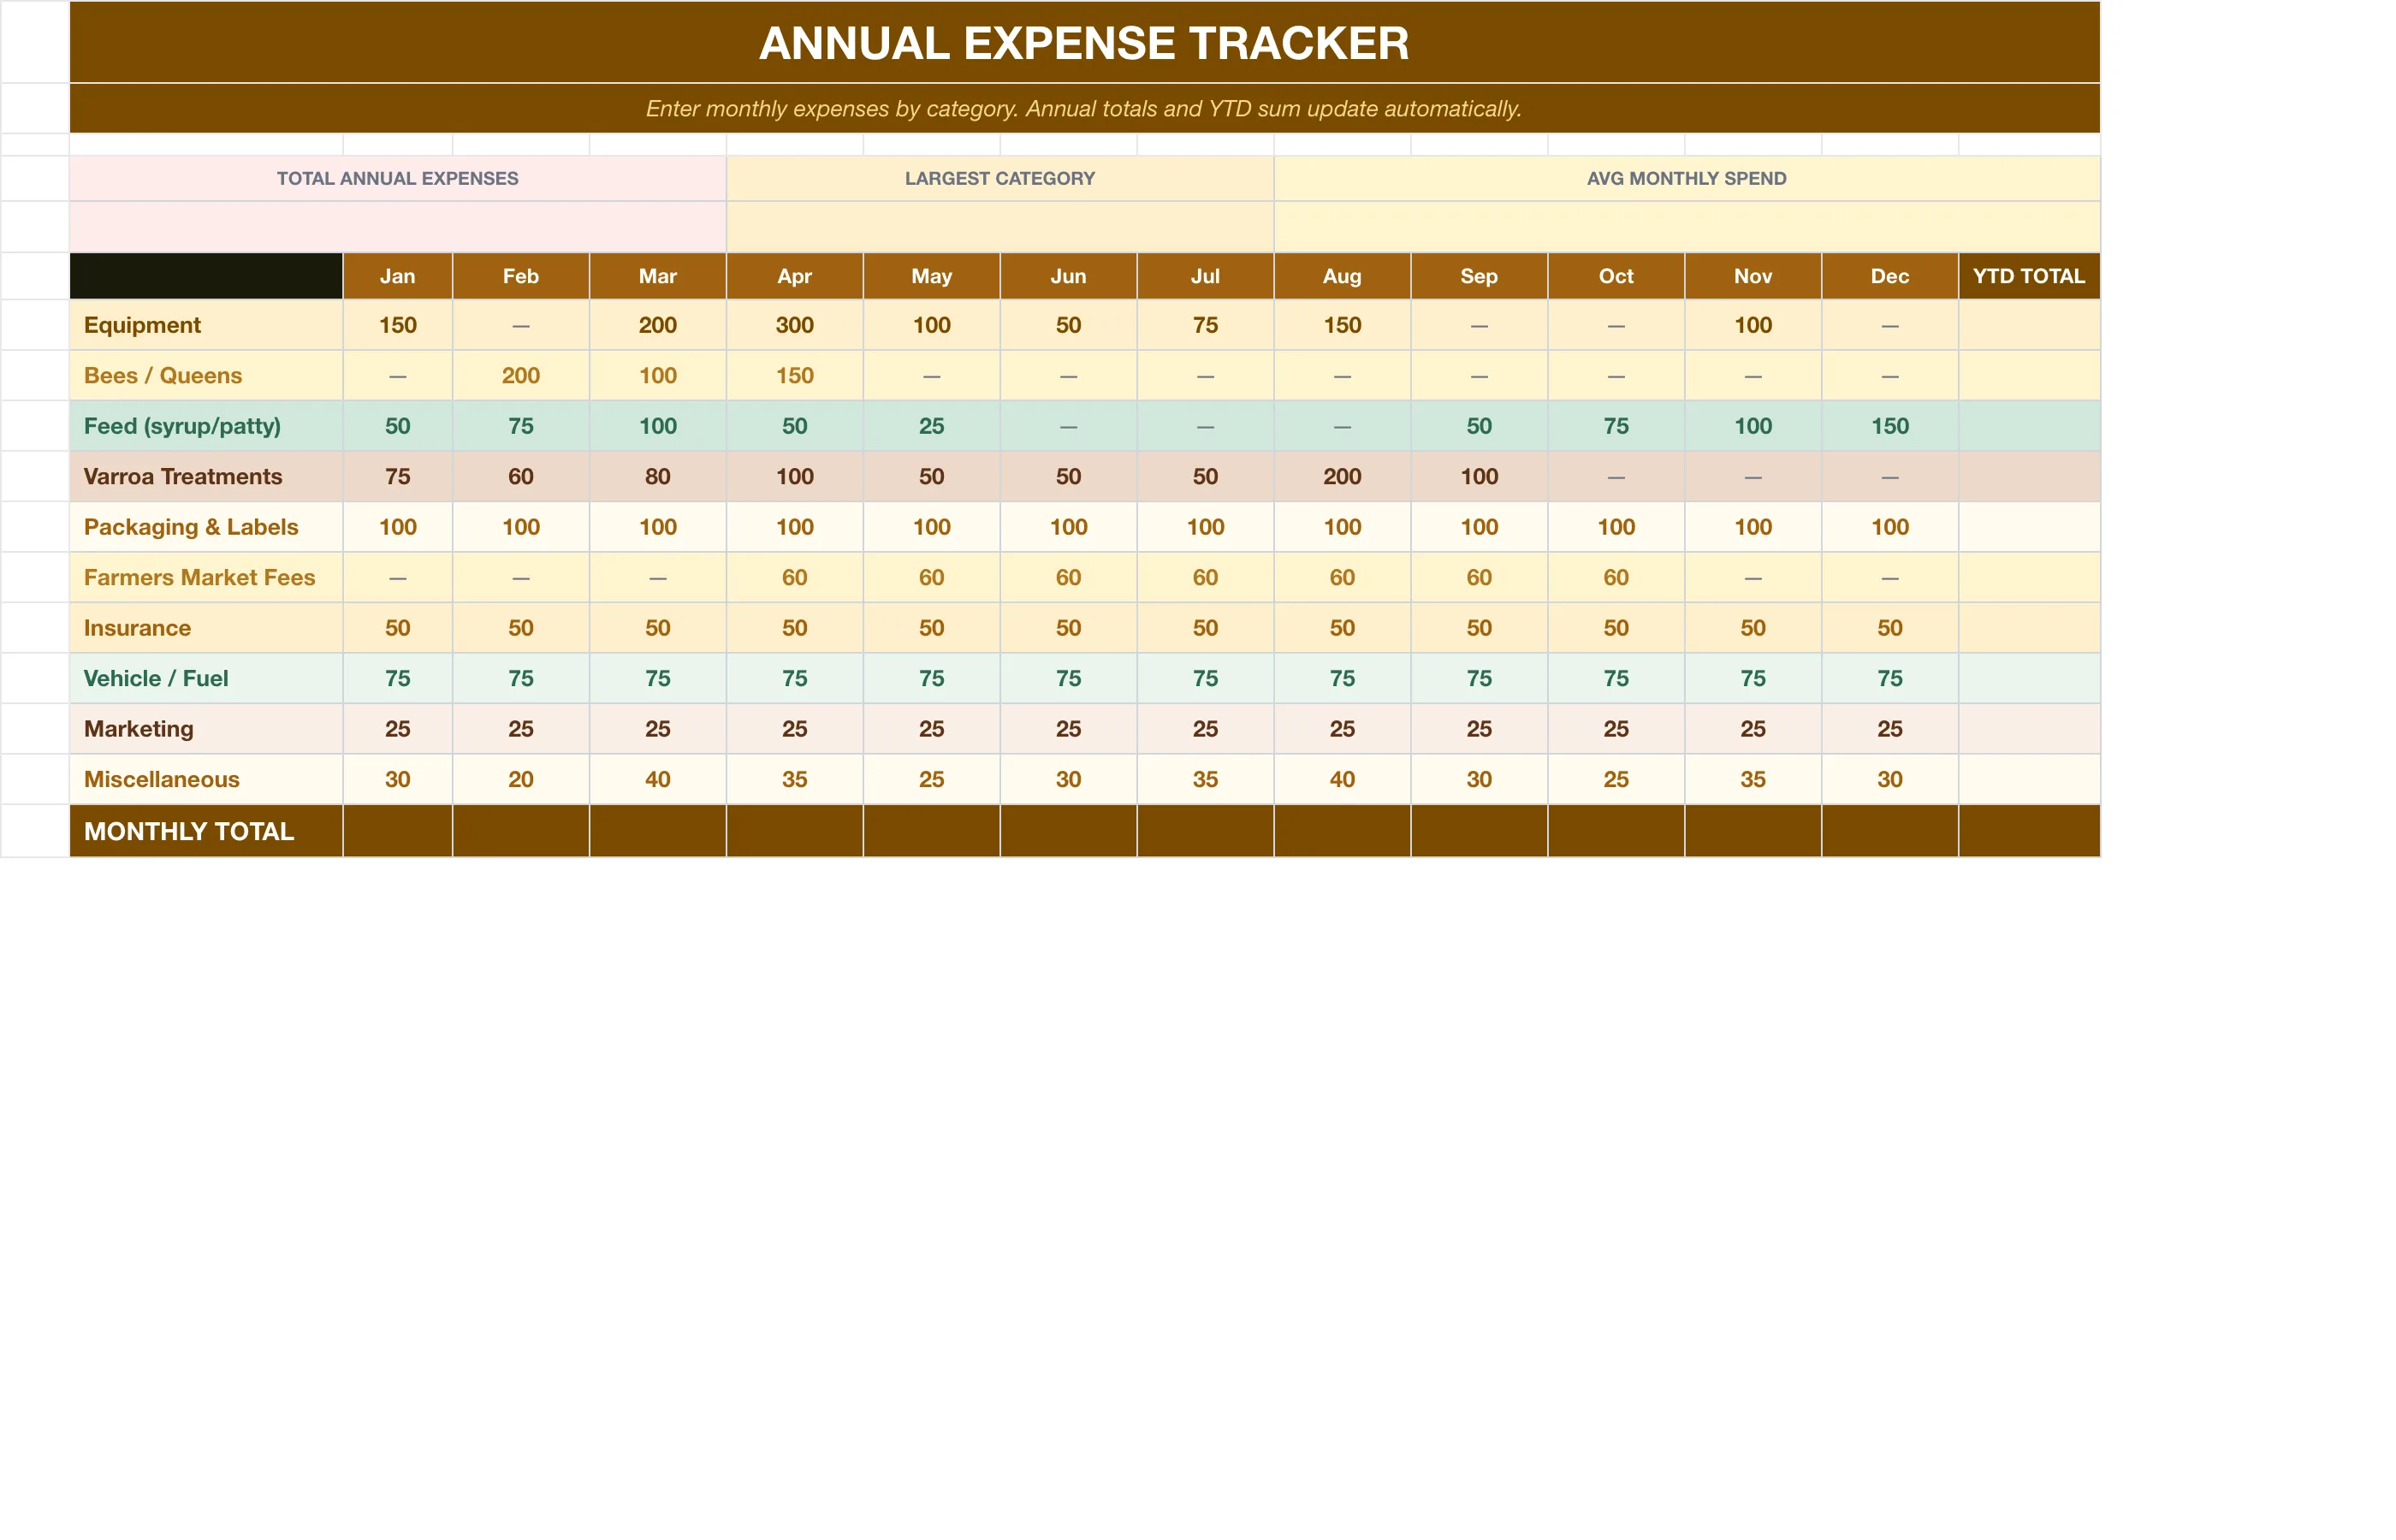Click the Packaging & Labels row label
Image resolution: width=2396 pixels, height=1540 pixels.
(206, 527)
